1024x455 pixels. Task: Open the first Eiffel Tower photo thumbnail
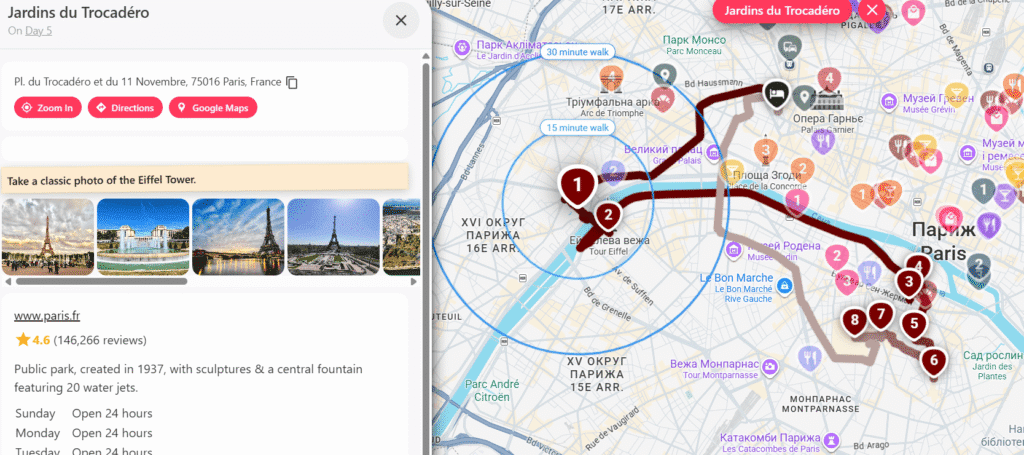pyautogui.click(x=48, y=237)
